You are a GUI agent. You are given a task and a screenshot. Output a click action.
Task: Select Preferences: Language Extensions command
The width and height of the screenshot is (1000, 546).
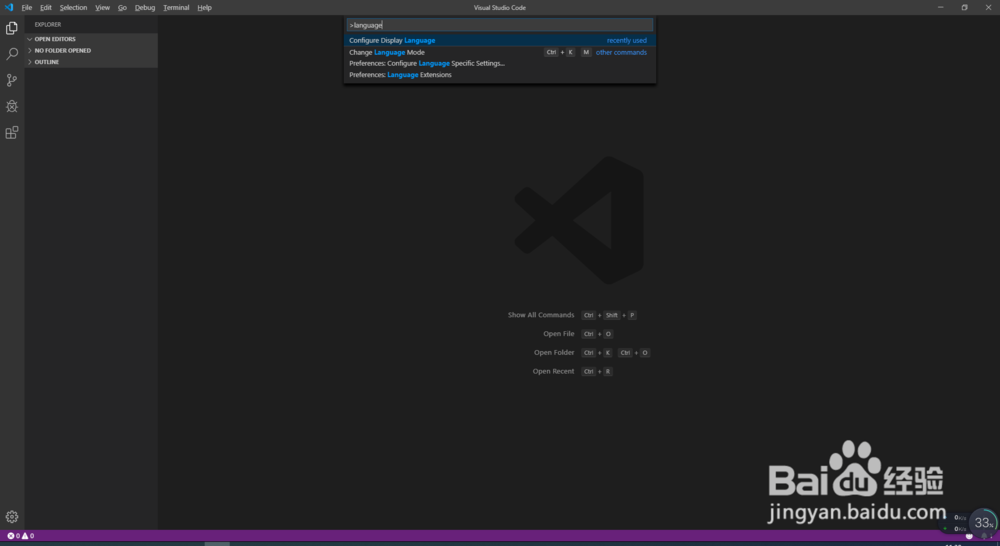click(499, 75)
